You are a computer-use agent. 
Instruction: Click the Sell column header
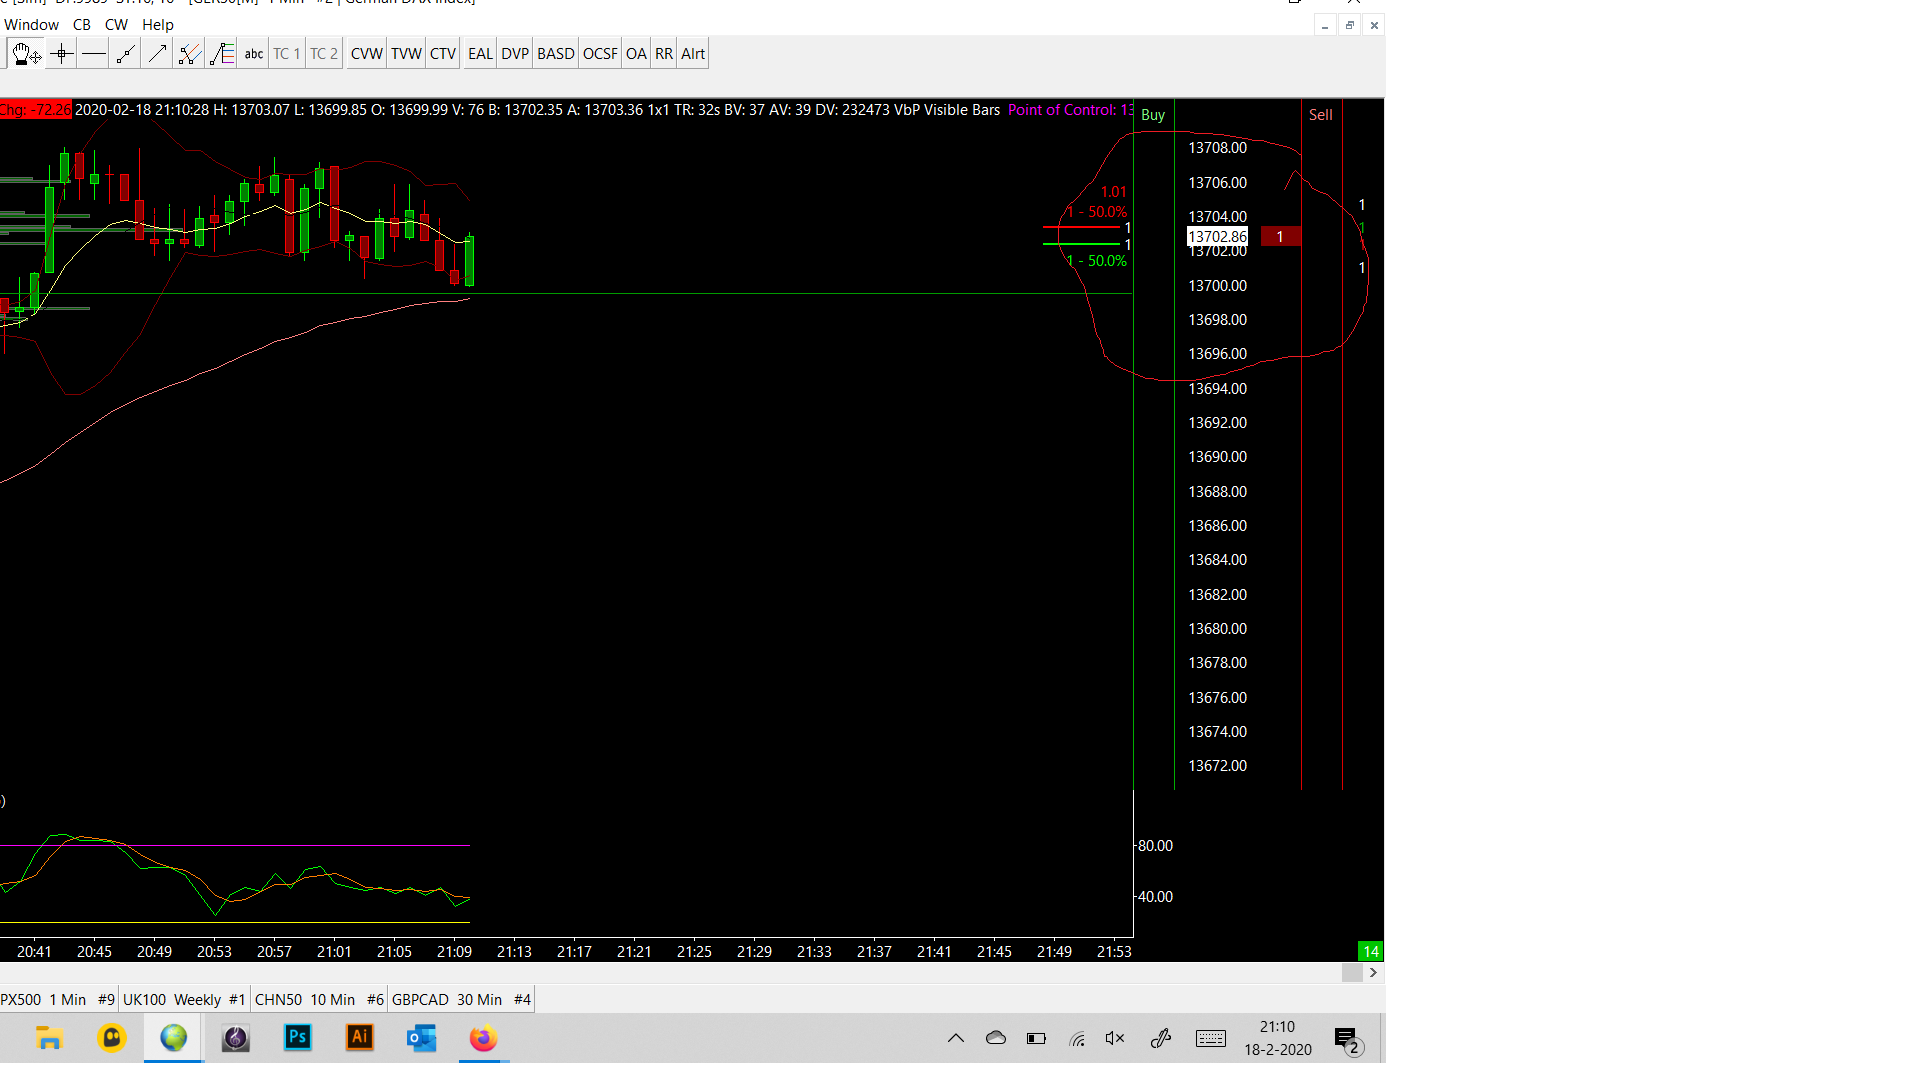(1320, 115)
